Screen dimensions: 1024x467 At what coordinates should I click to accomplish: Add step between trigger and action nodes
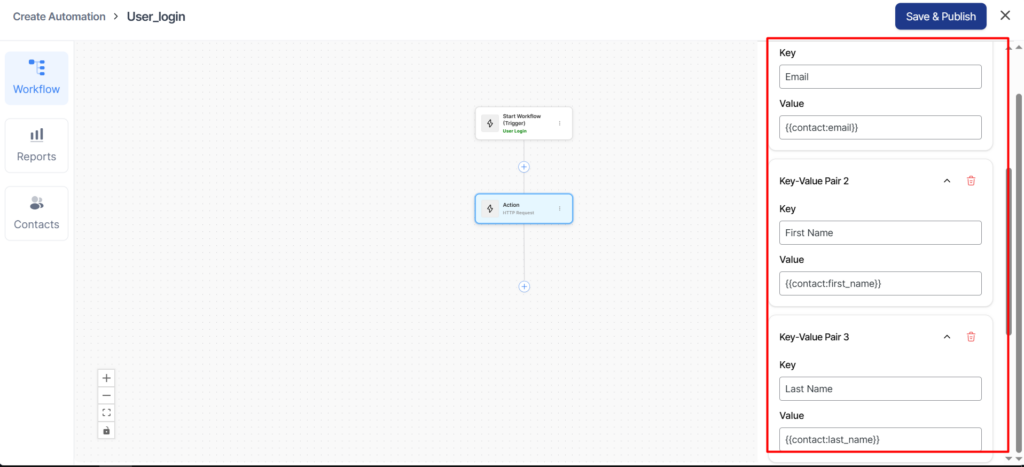point(524,166)
